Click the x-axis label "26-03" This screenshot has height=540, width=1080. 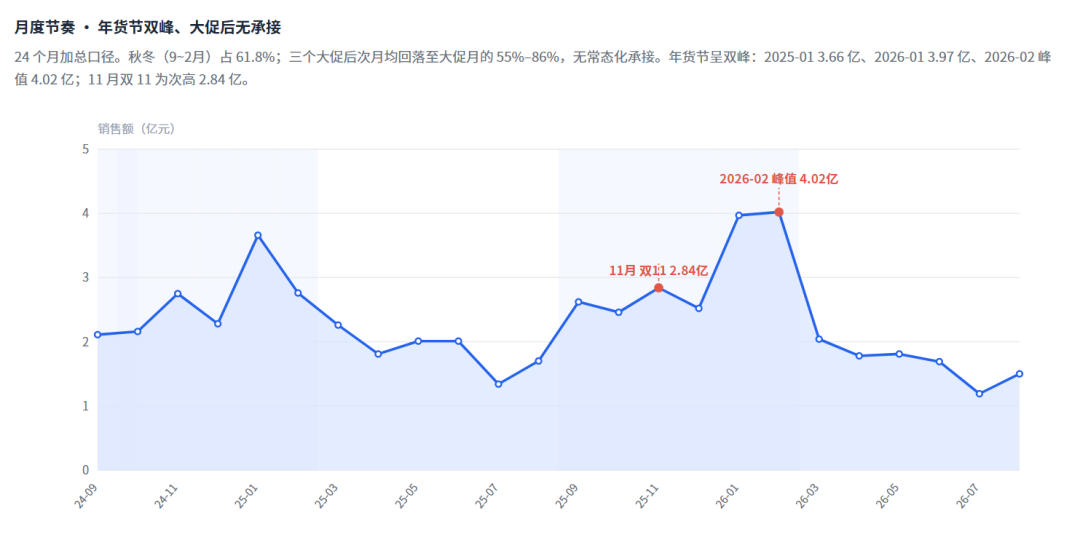pyautogui.click(x=807, y=495)
